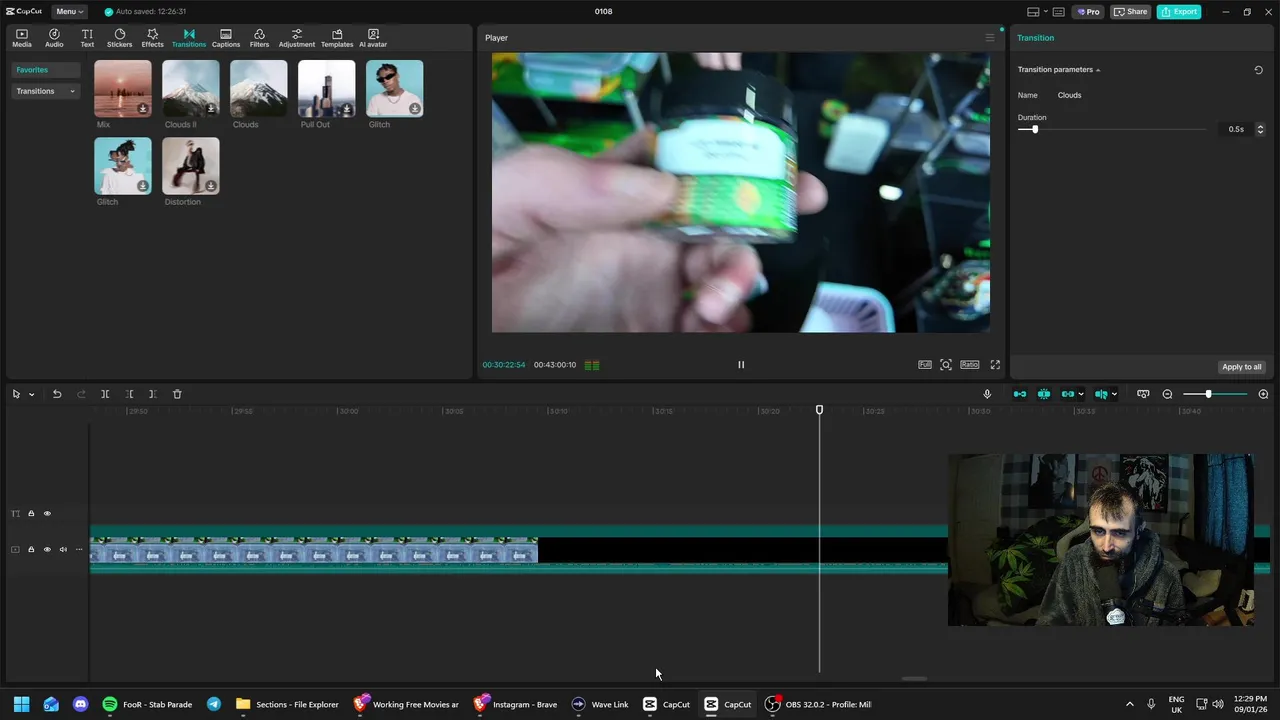Open the Menu dropdown
1280x720 pixels.
click(69, 12)
